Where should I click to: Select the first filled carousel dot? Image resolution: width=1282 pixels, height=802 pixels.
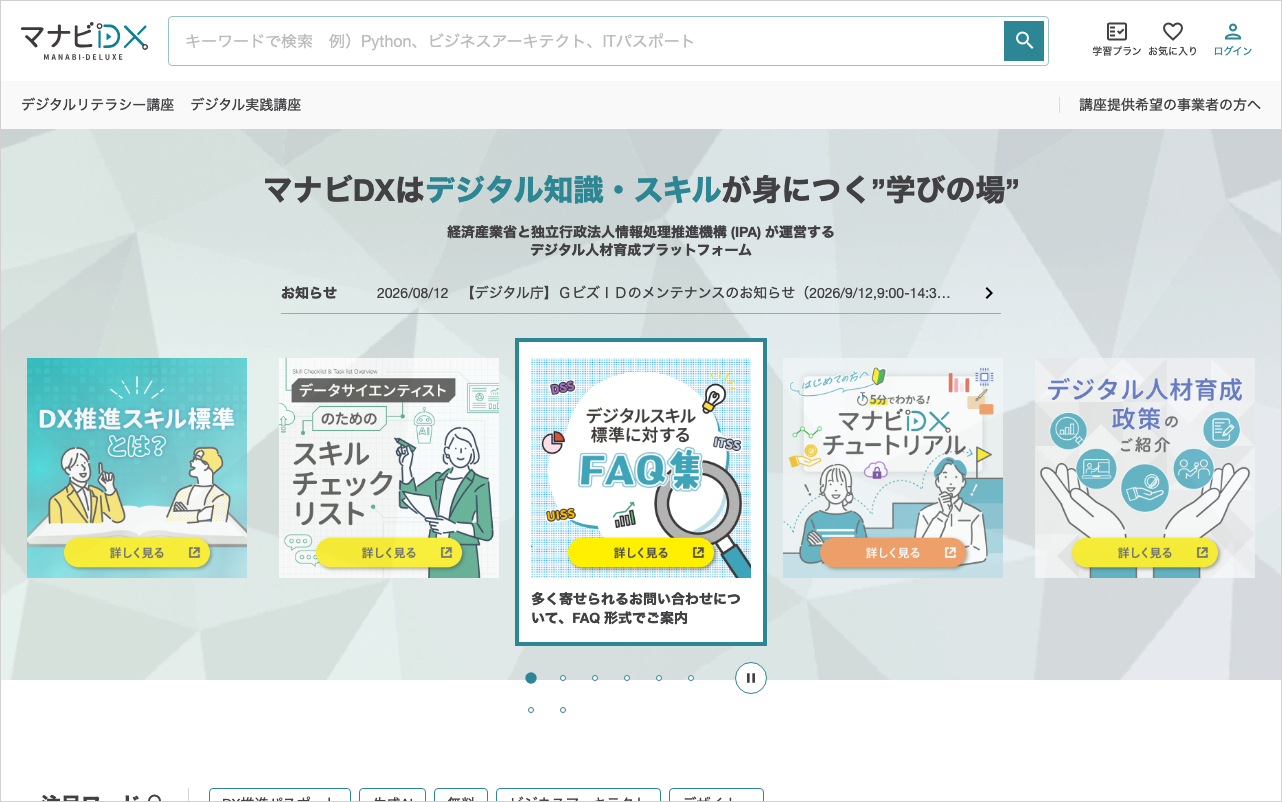(x=531, y=678)
